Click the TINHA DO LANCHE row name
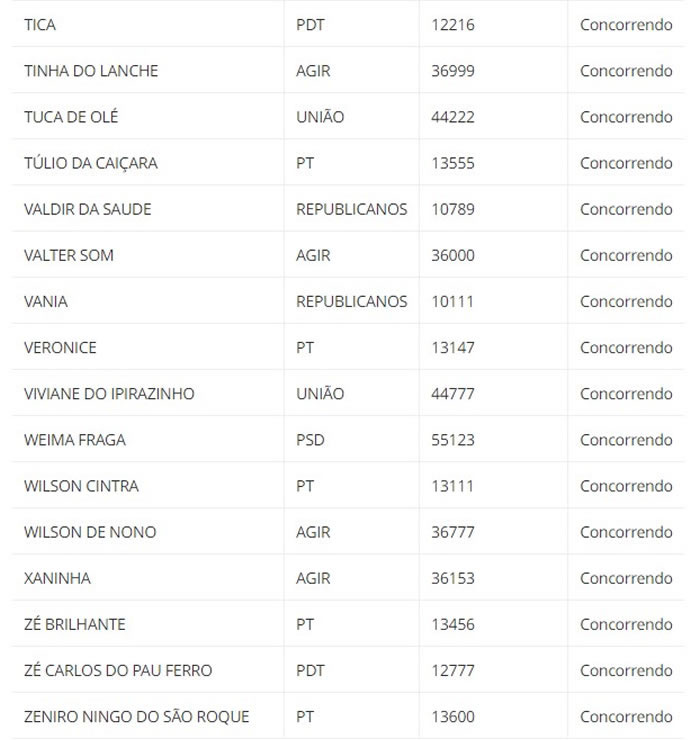Screen dimensions: 700x740 [91, 71]
